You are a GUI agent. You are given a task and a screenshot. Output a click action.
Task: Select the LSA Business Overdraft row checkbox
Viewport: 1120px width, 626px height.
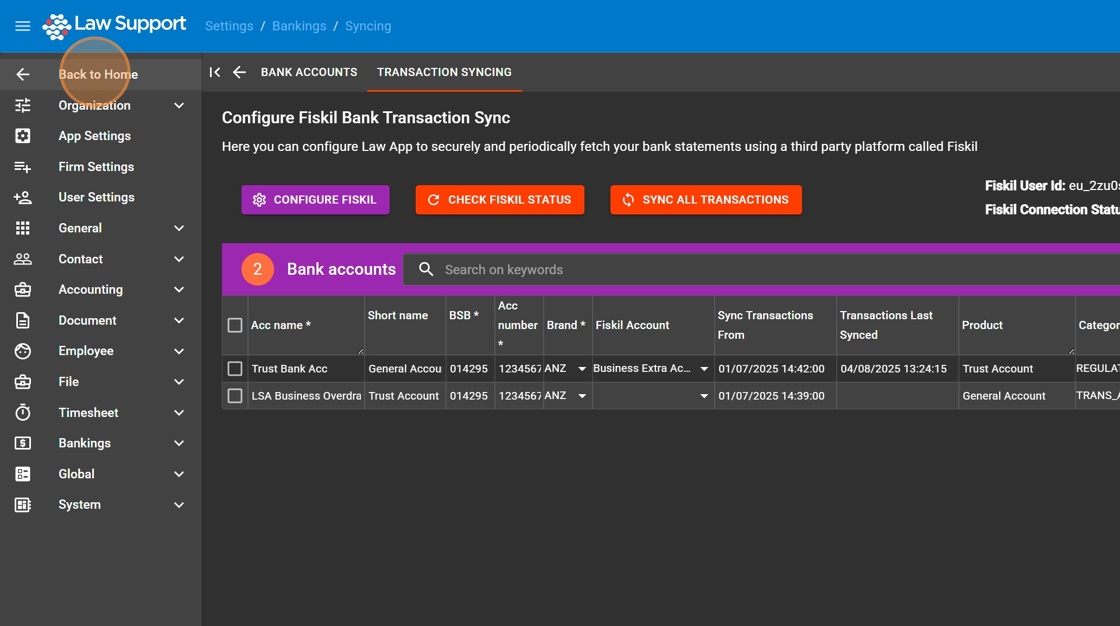[x=235, y=396]
